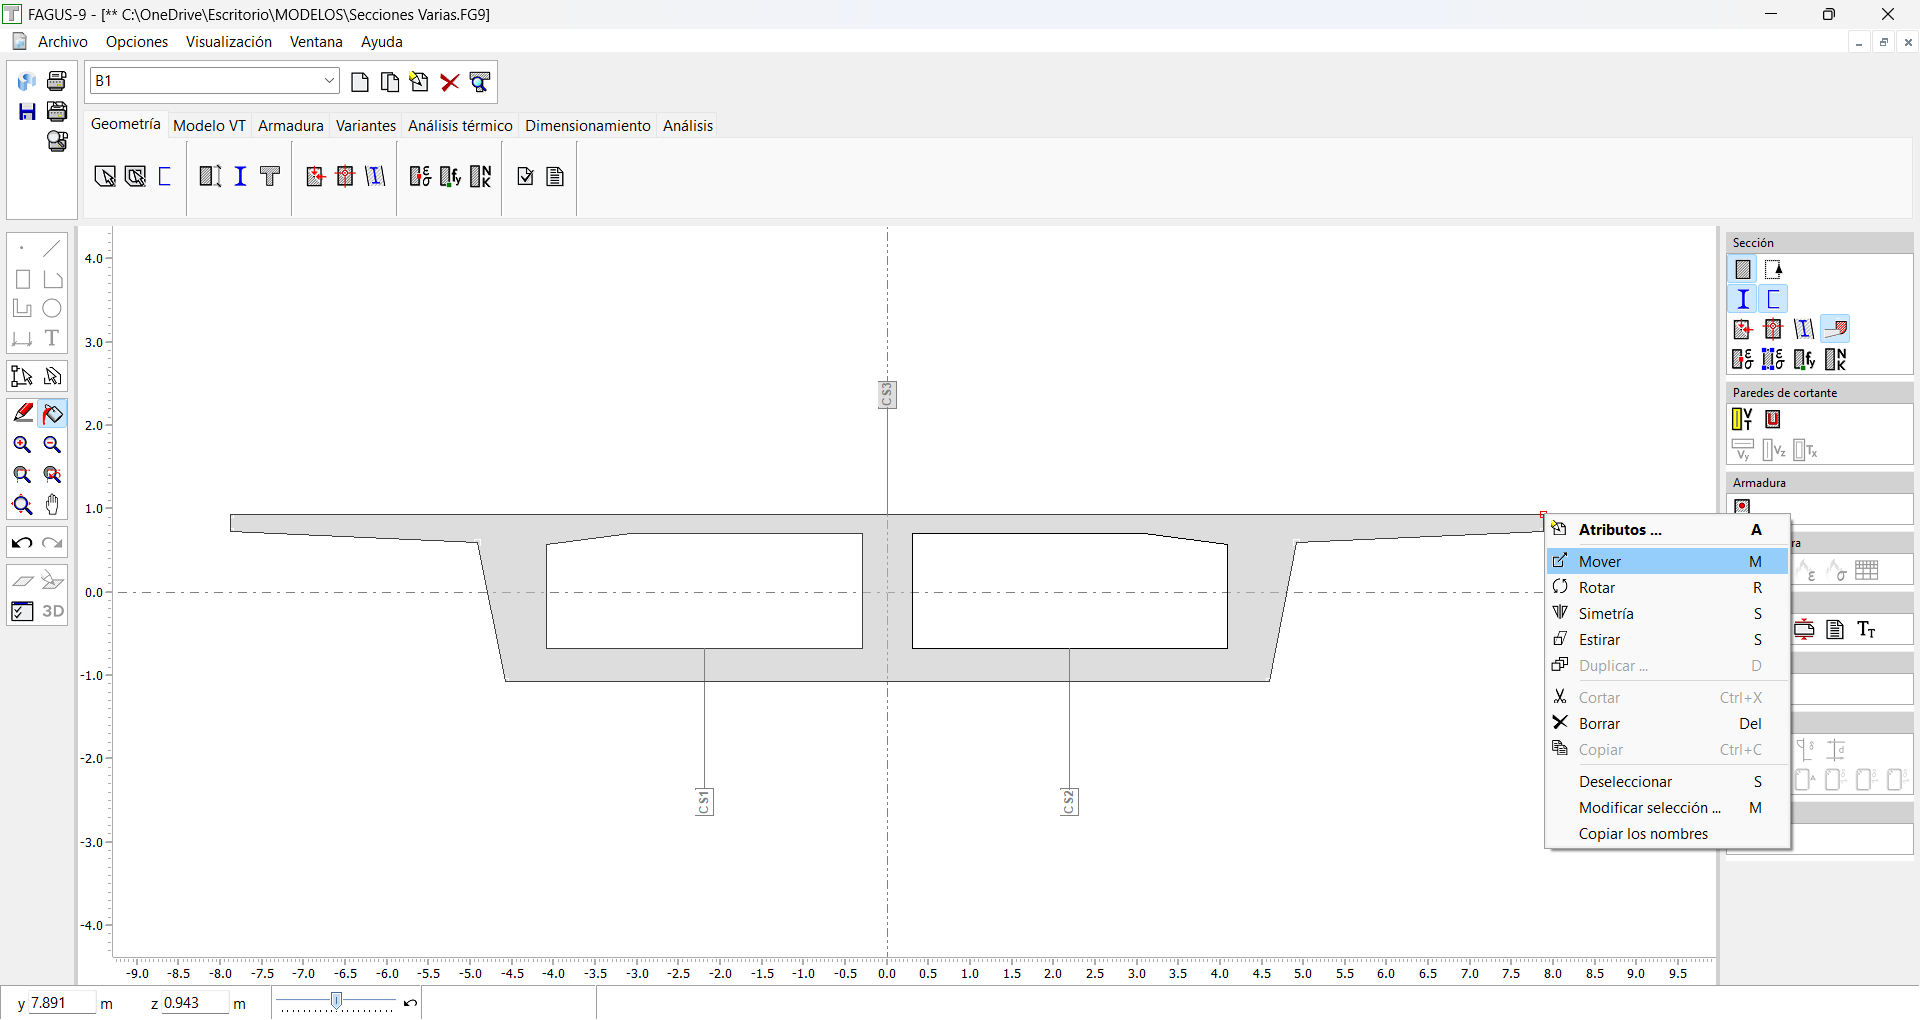1920x1020 pixels.
Task: Open the Archivo menu
Action: click(62, 42)
